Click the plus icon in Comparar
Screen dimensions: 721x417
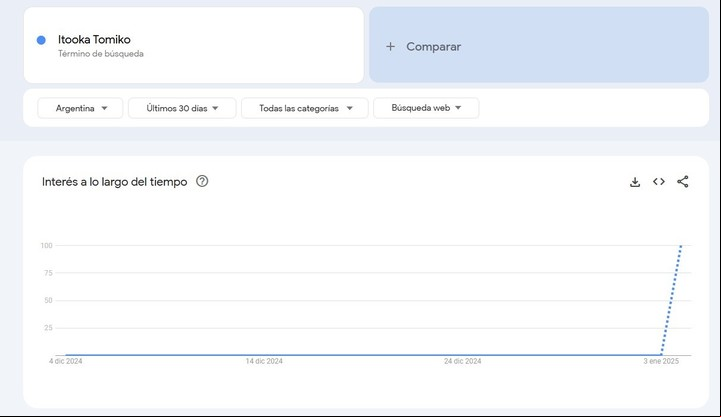click(x=390, y=46)
